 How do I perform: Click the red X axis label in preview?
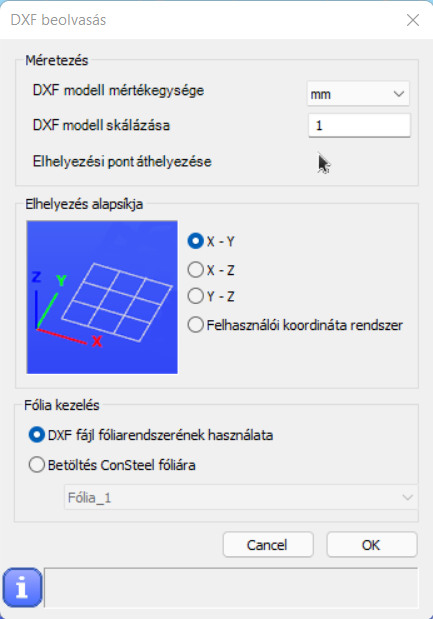coord(97,341)
